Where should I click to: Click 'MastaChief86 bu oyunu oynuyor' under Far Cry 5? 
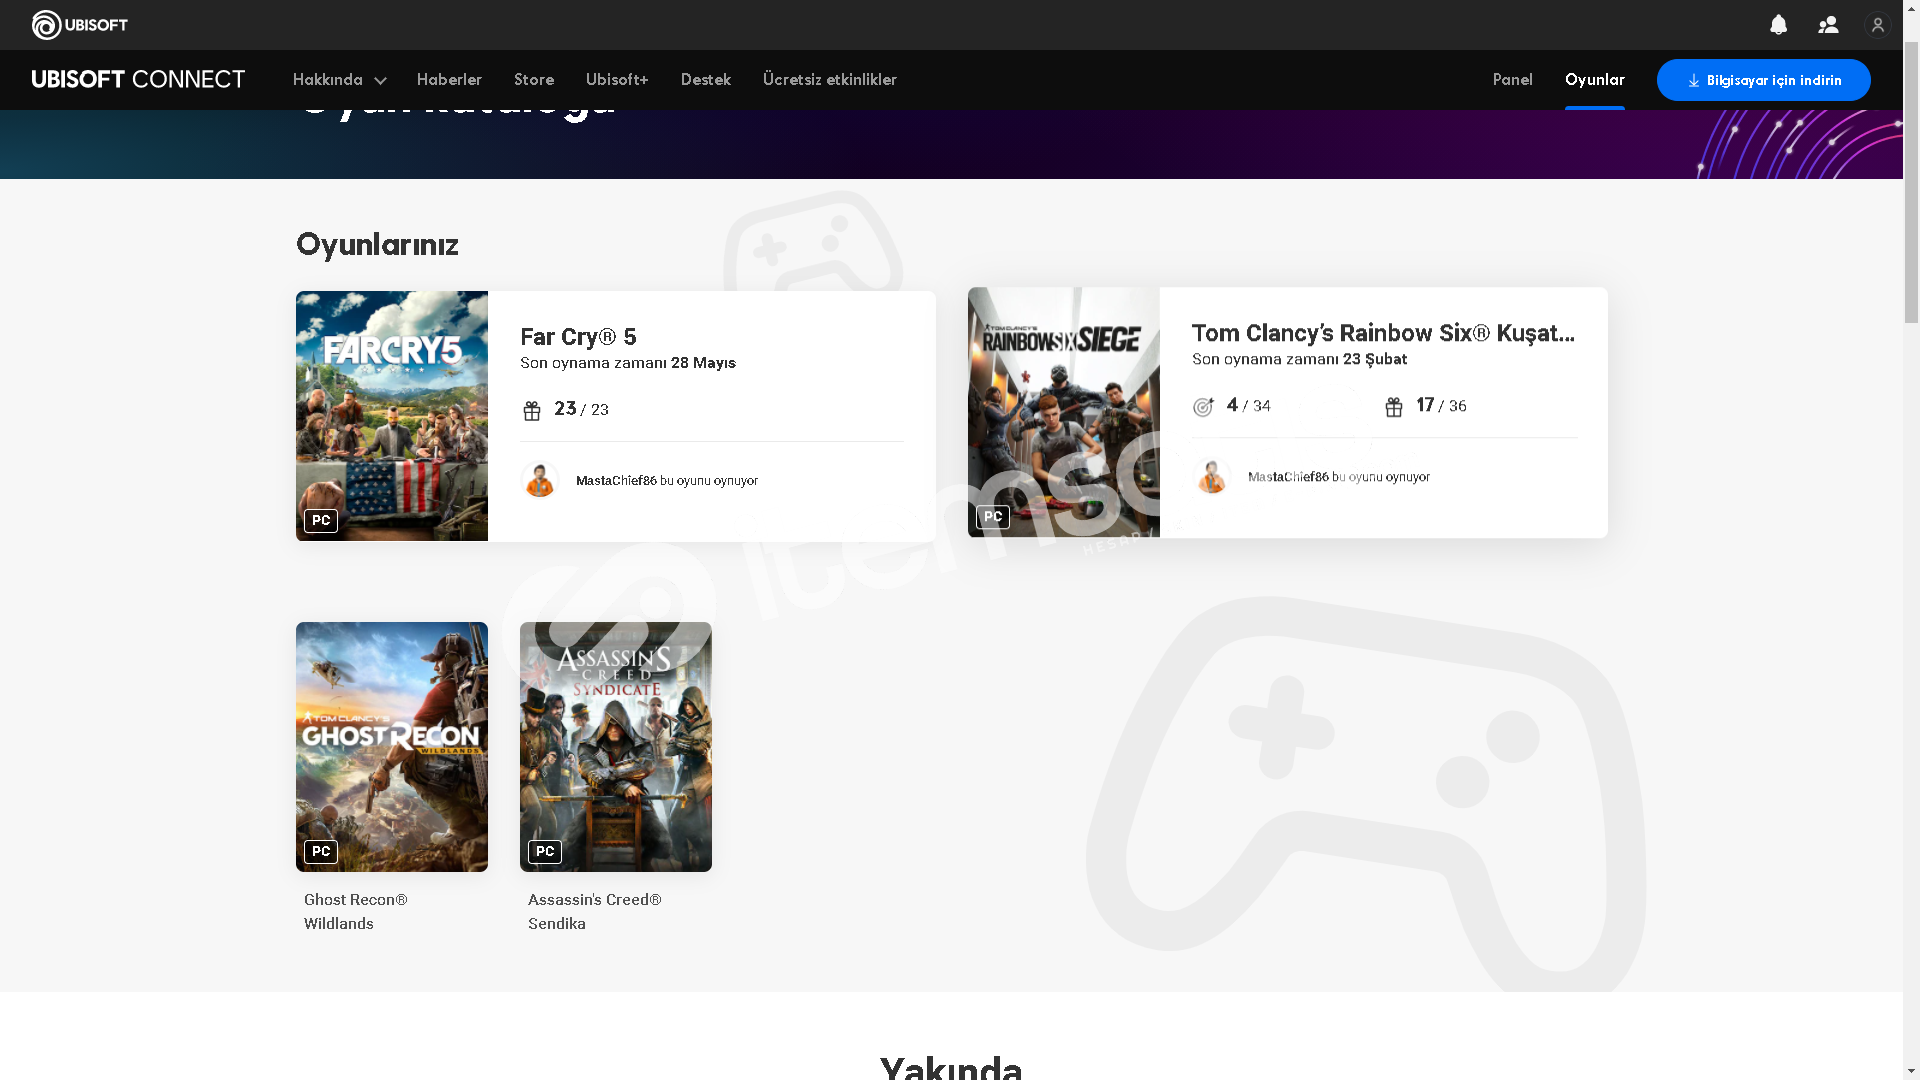click(667, 481)
